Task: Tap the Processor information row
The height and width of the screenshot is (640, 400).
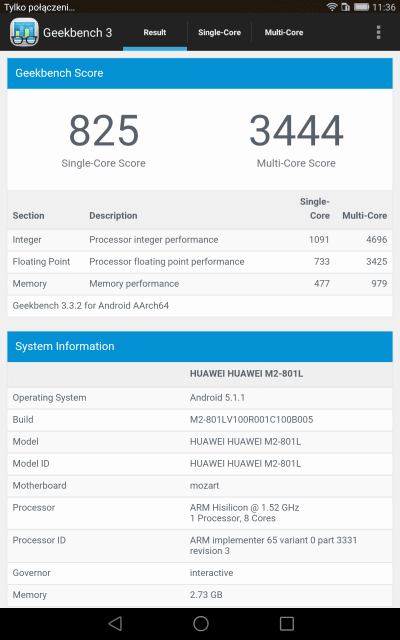Action: coord(200,513)
